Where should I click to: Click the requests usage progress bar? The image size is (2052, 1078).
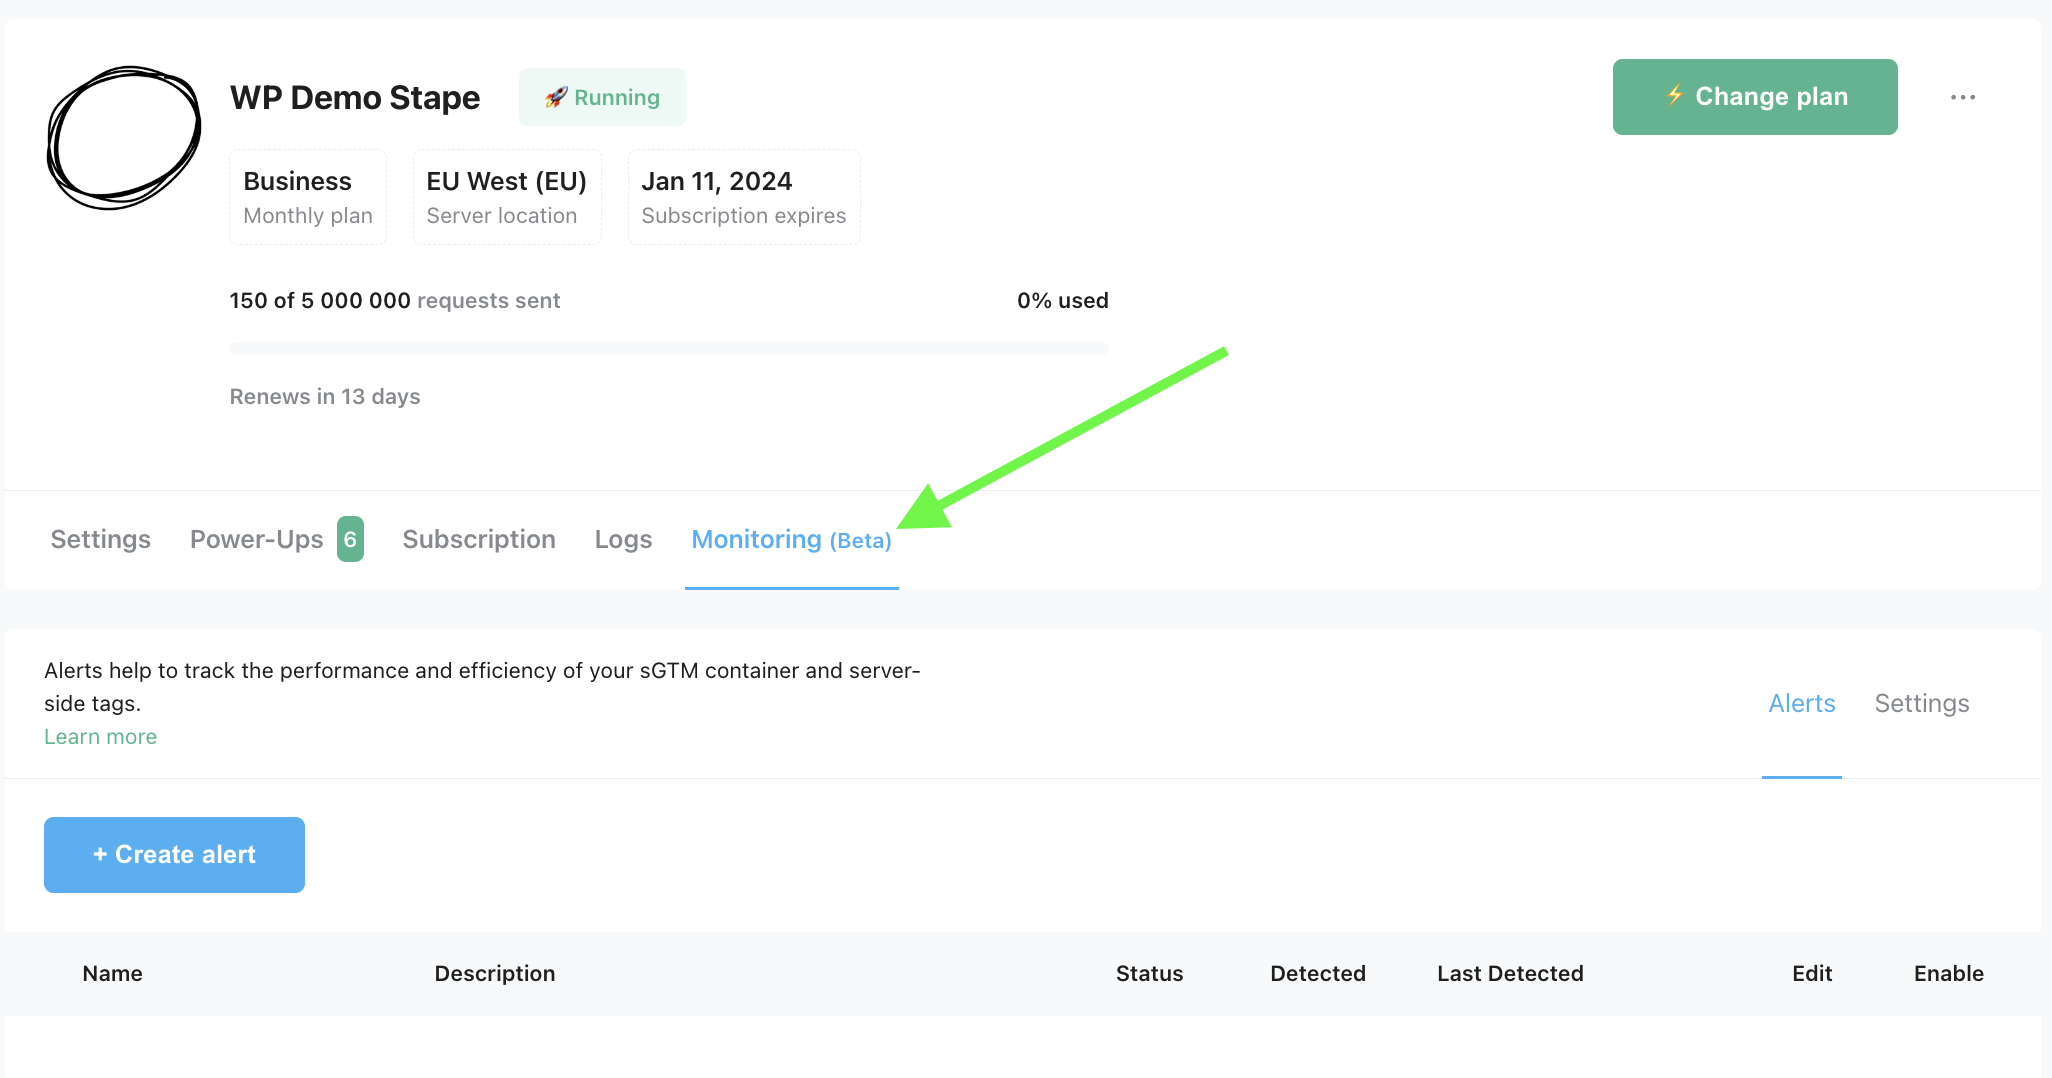coord(668,347)
